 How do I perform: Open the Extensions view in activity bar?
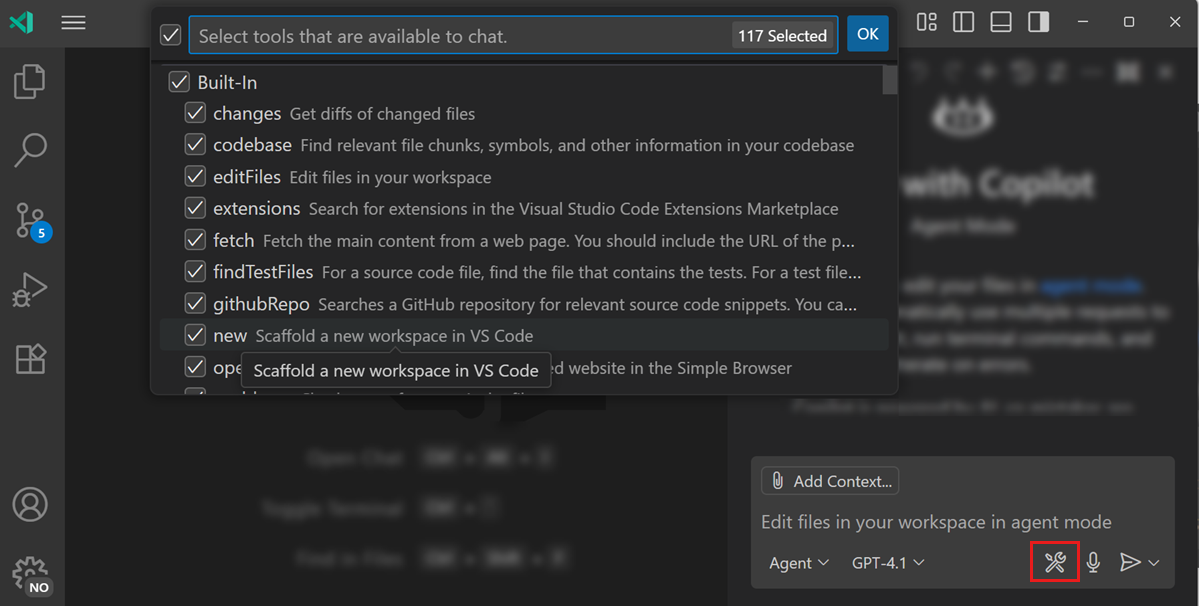31,358
